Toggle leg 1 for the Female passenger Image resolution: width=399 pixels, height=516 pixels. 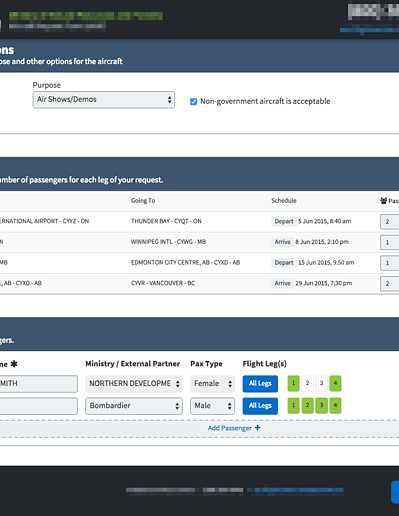294,383
